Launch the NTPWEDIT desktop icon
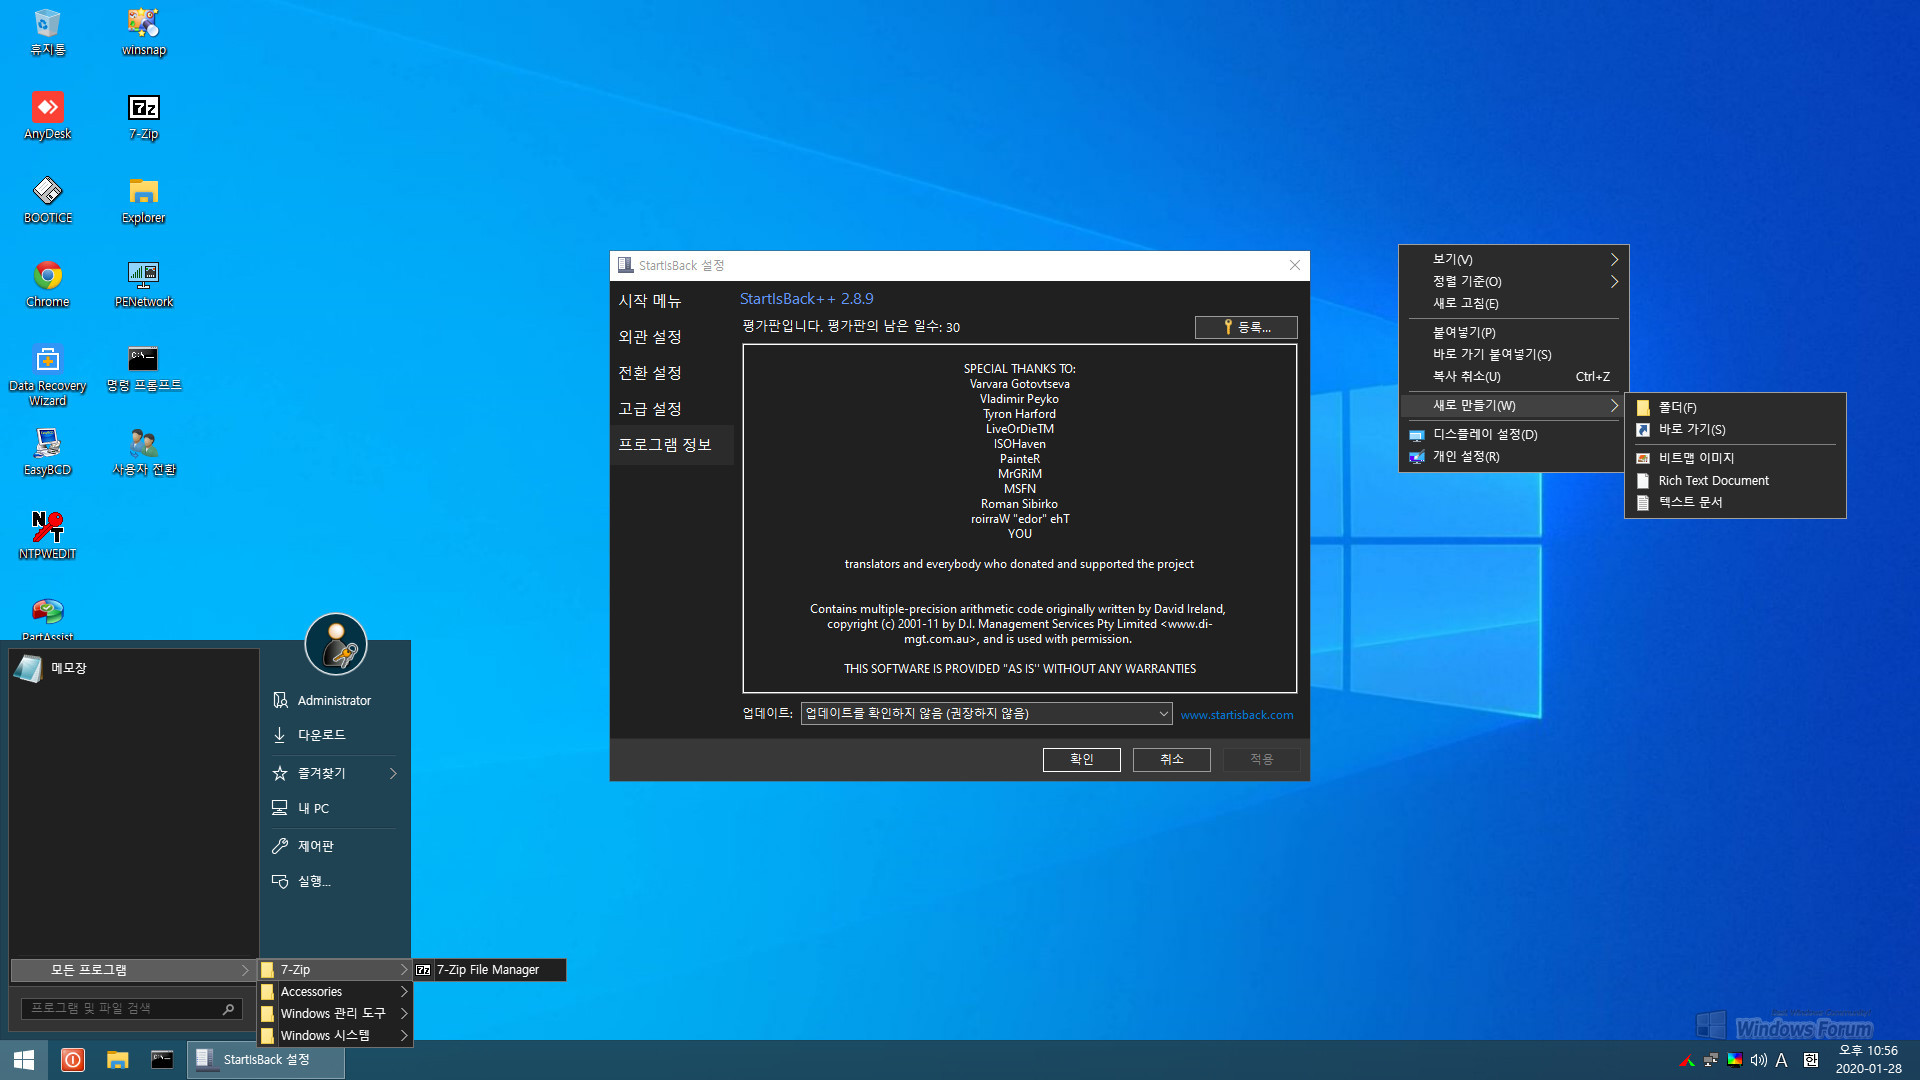Viewport: 1920px width, 1080px height. 47,536
